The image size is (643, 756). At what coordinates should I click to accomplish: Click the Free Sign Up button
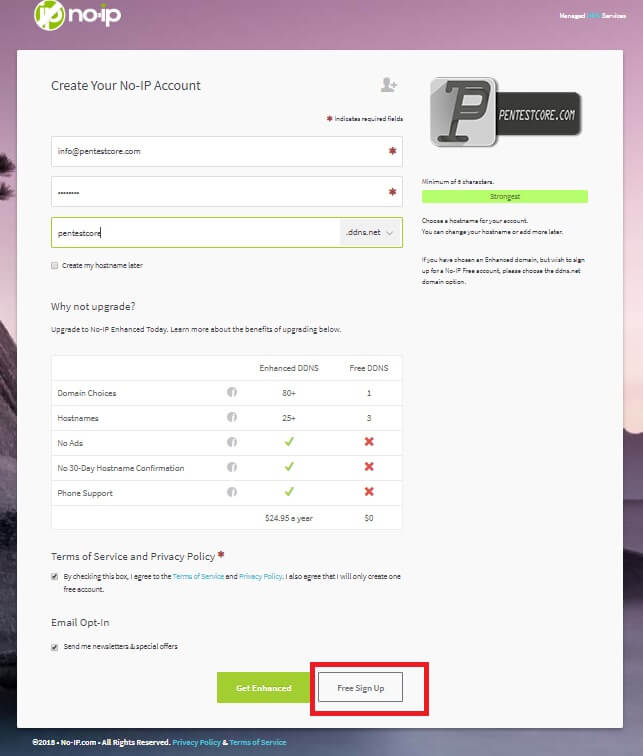(x=361, y=688)
